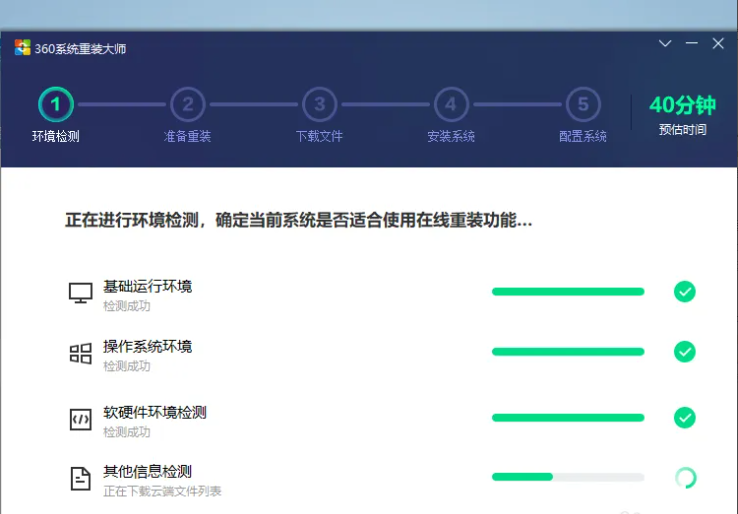Click the 操作系统环境 progress bar
This screenshot has width=738, height=514.
568,352
